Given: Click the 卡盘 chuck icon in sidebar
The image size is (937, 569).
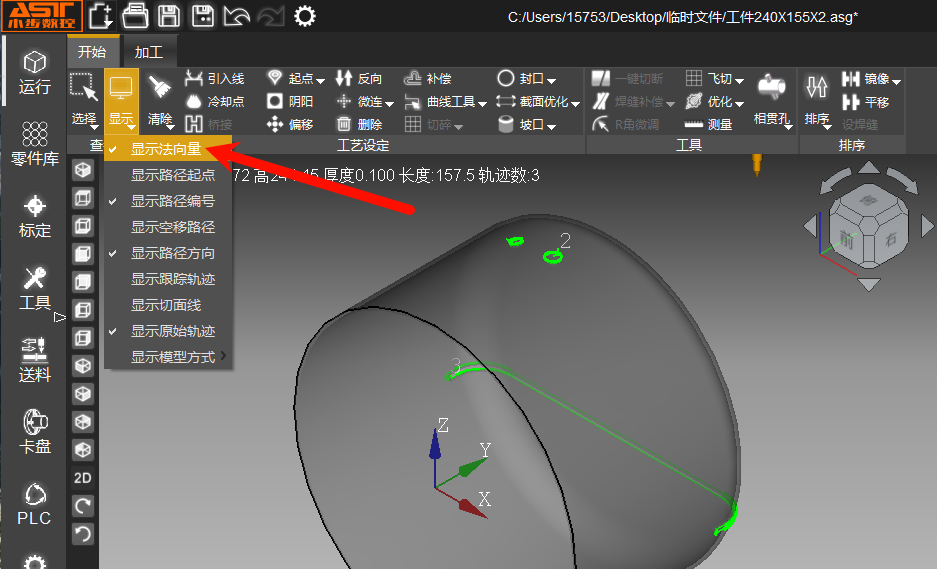Looking at the screenshot, I should (x=34, y=431).
